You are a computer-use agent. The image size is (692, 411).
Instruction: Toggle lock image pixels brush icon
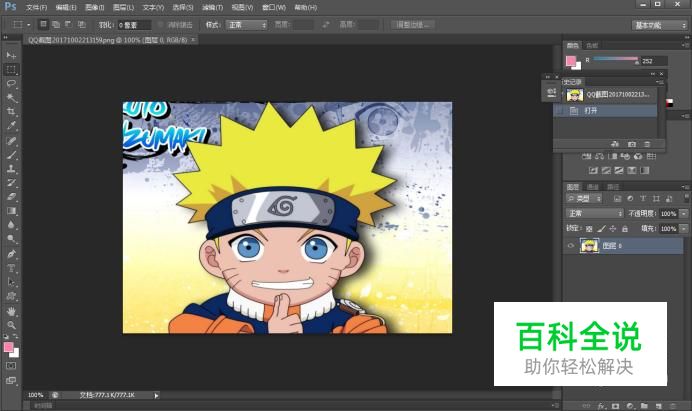point(601,229)
